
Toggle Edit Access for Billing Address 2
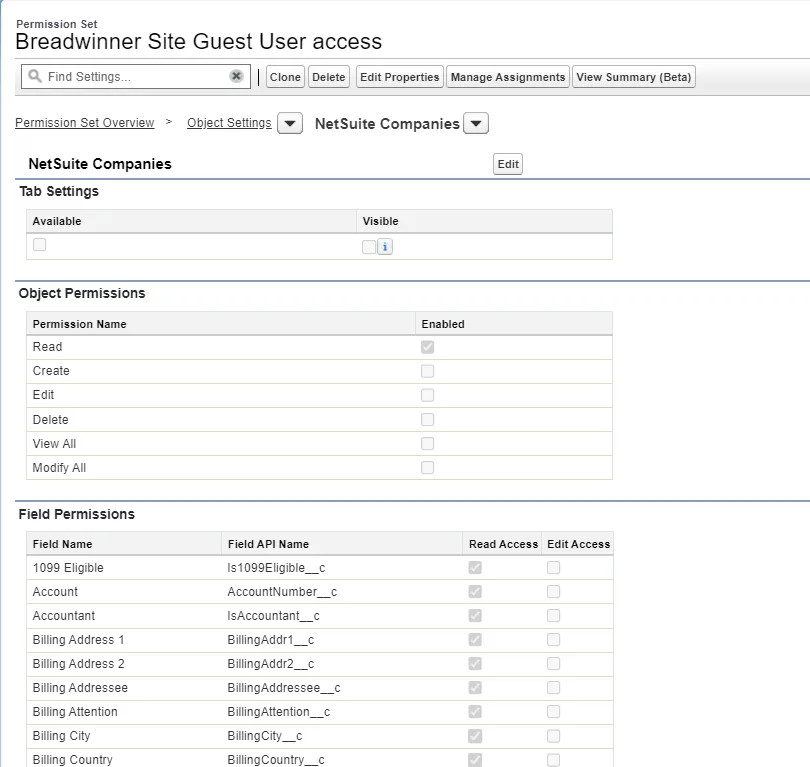click(553, 664)
